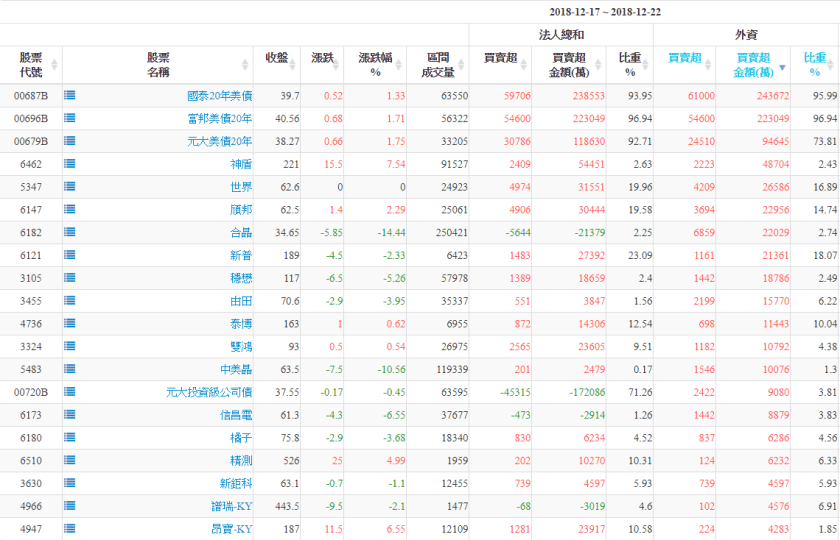The width and height of the screenshot is (840, 540).
Task: Click the list icon beside stock 00687B
Action: coord(70,96)
